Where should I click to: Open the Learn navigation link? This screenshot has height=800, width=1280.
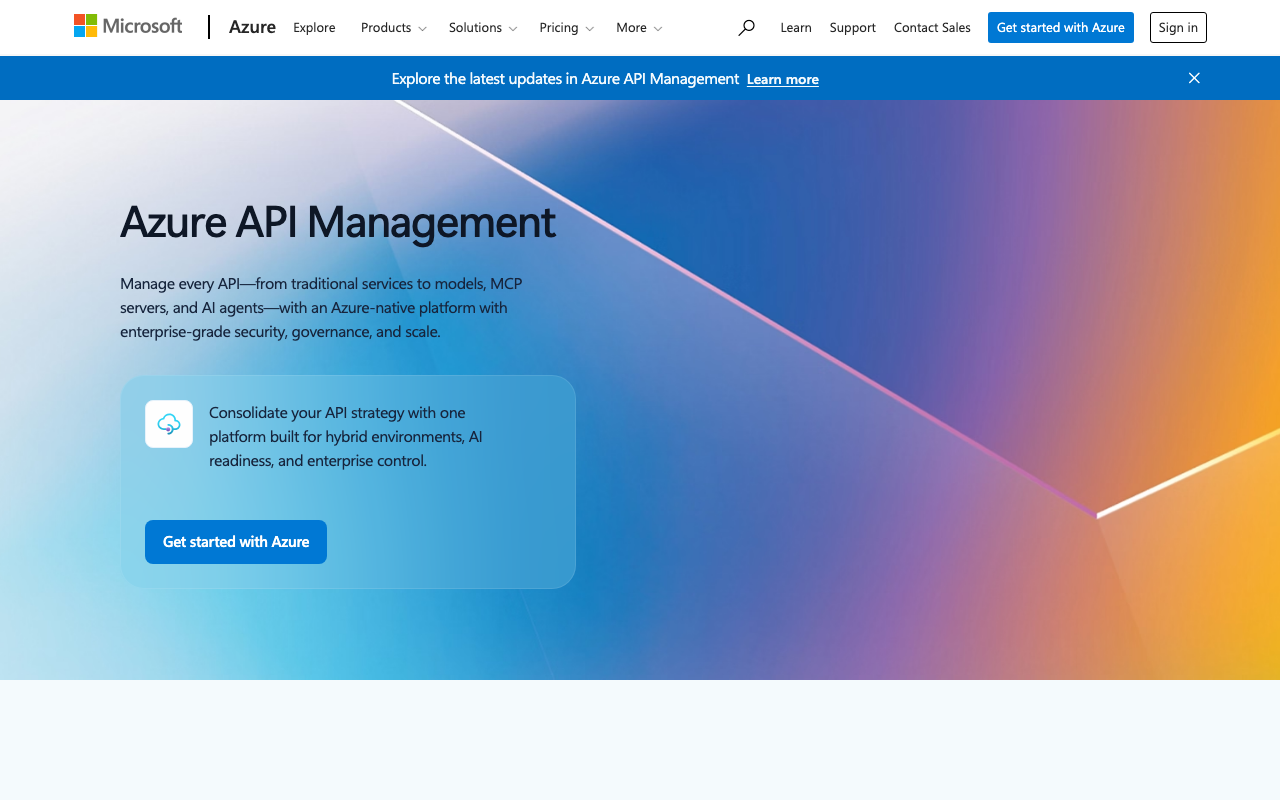pyautogui.click(x=796, y=28)
